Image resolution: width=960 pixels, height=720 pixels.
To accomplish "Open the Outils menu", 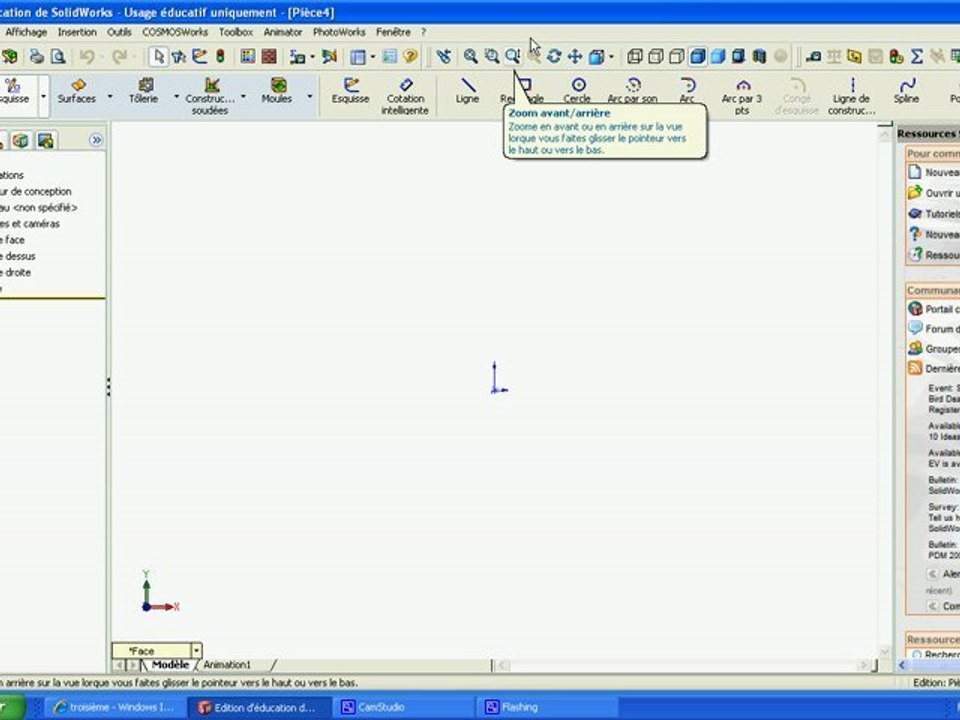I will pyautogui.click(x=119, y=32).
